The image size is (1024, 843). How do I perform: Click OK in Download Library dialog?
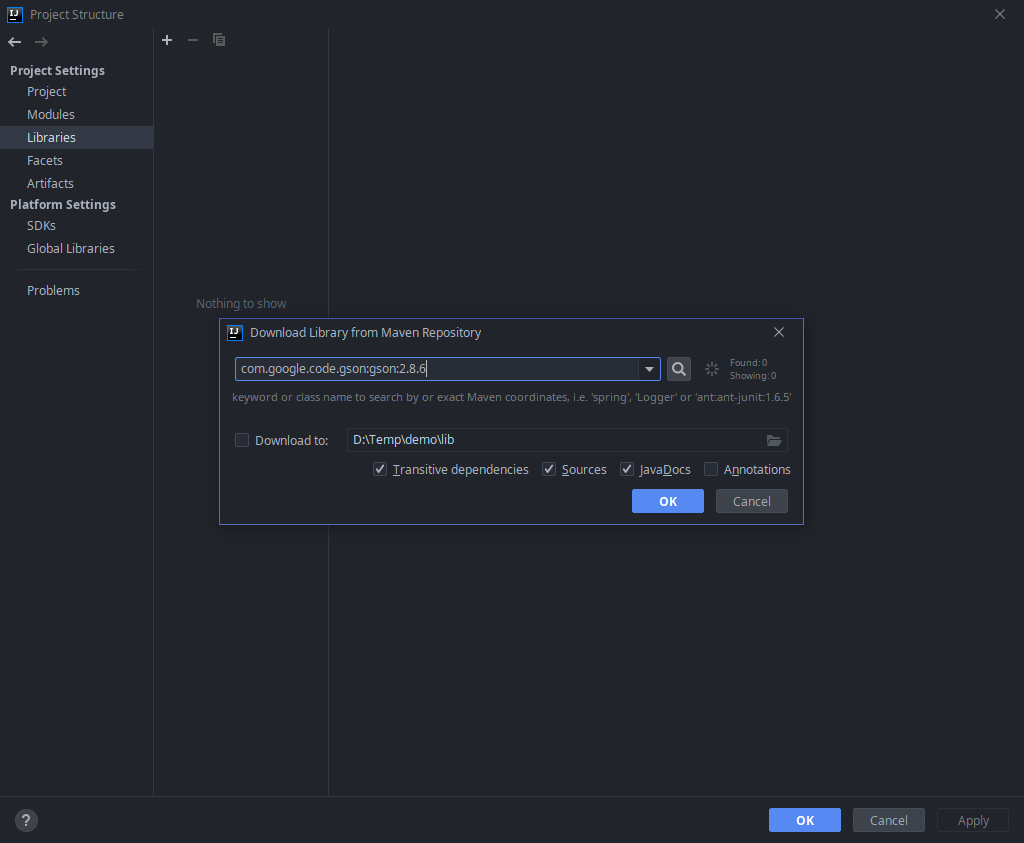(667, 501)
